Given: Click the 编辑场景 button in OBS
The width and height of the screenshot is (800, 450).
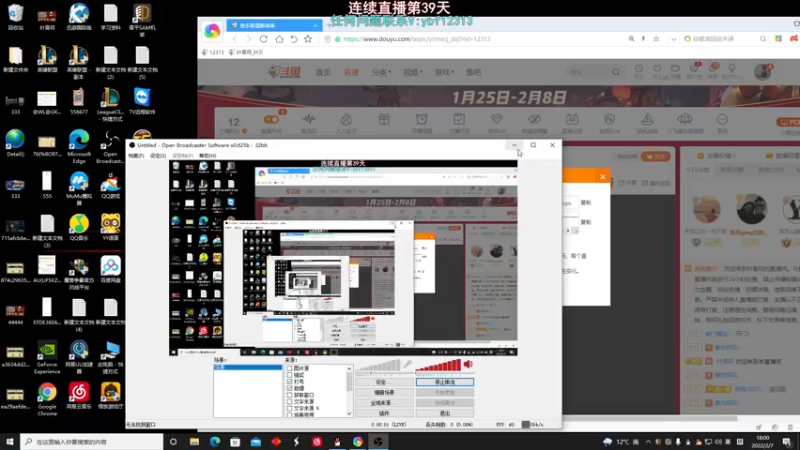Looking at the screenshot, I should coord(384,392).
